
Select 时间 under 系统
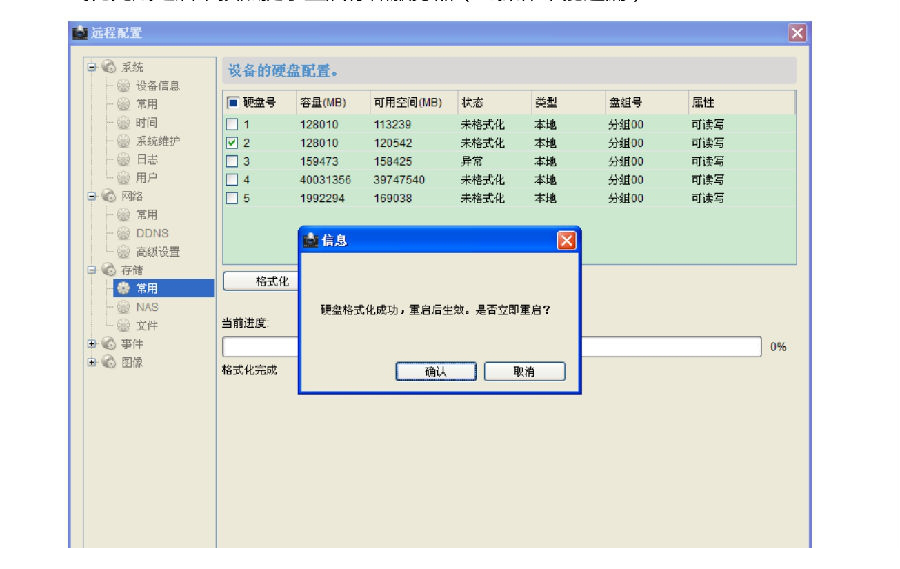point(146,122)
